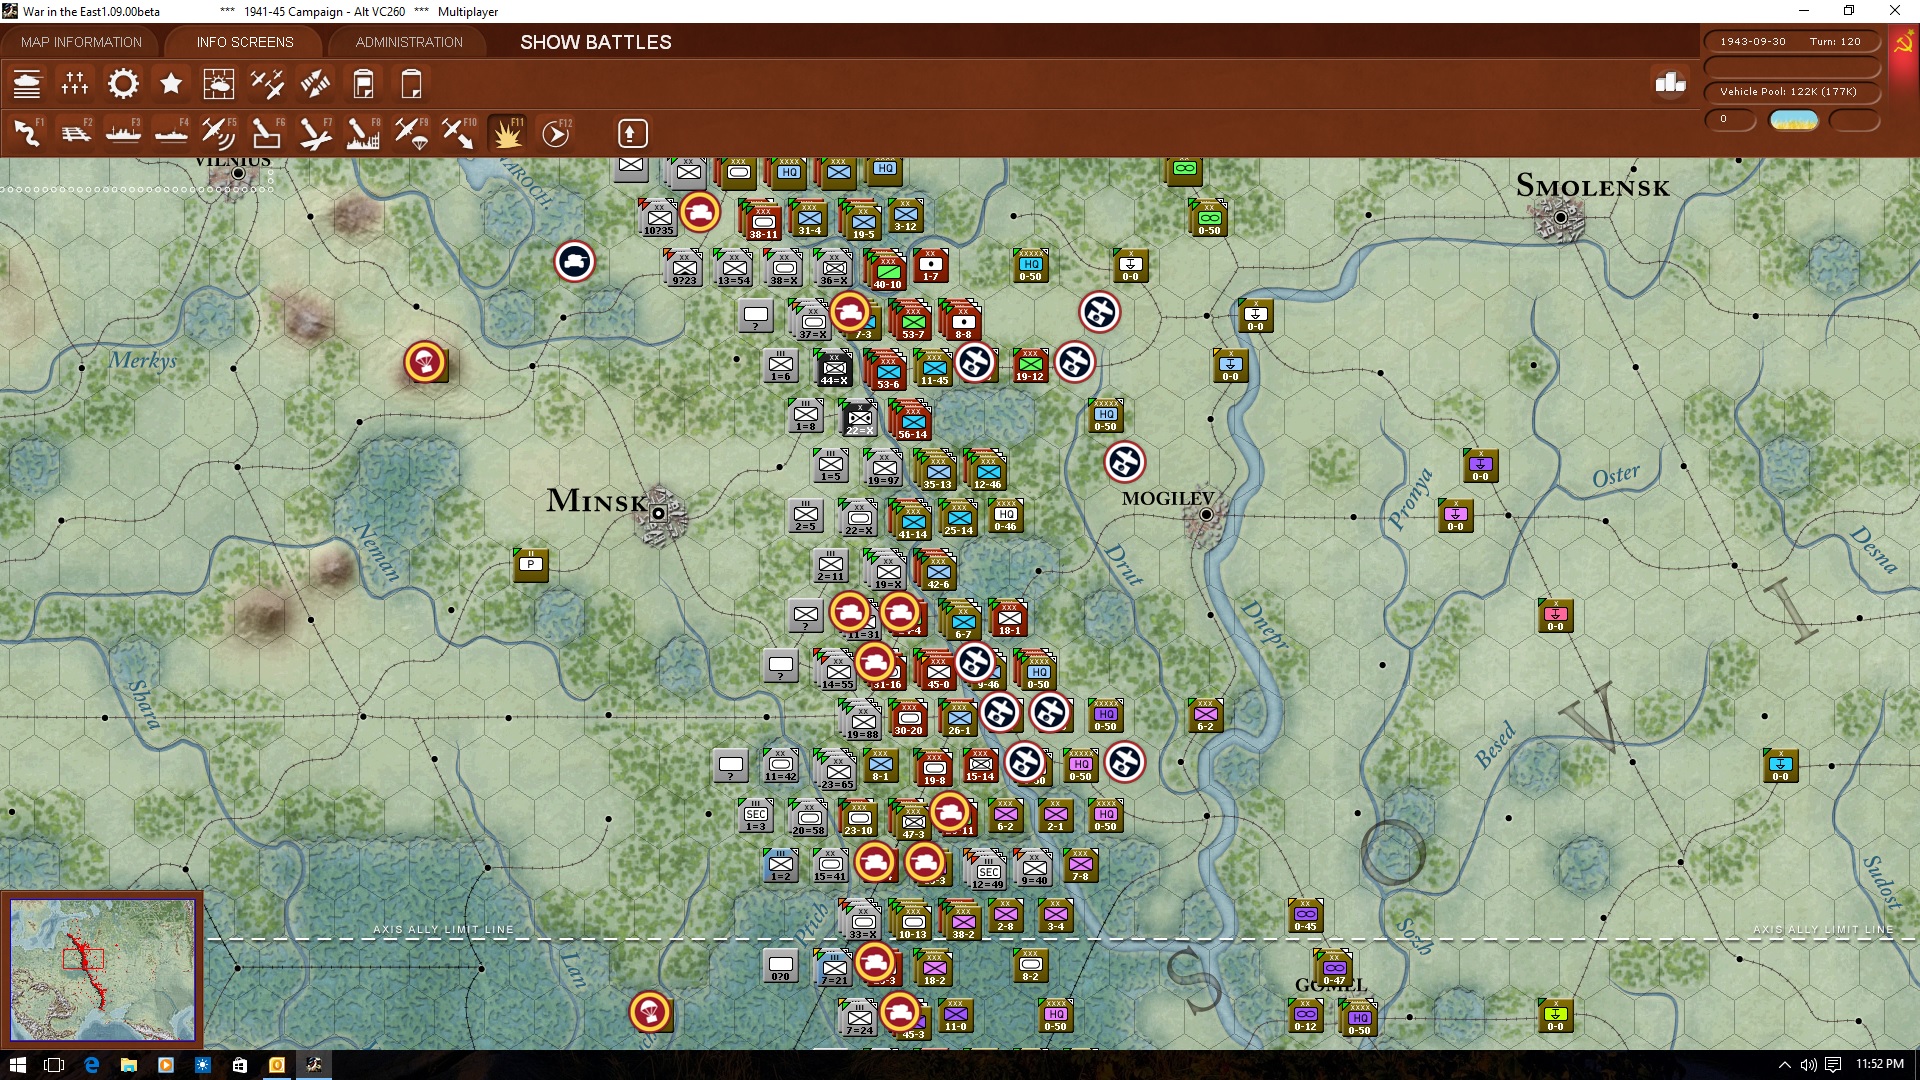Collapse toolbar with the up-arrow button
1920x1080 pixels.
click(631, 133)
